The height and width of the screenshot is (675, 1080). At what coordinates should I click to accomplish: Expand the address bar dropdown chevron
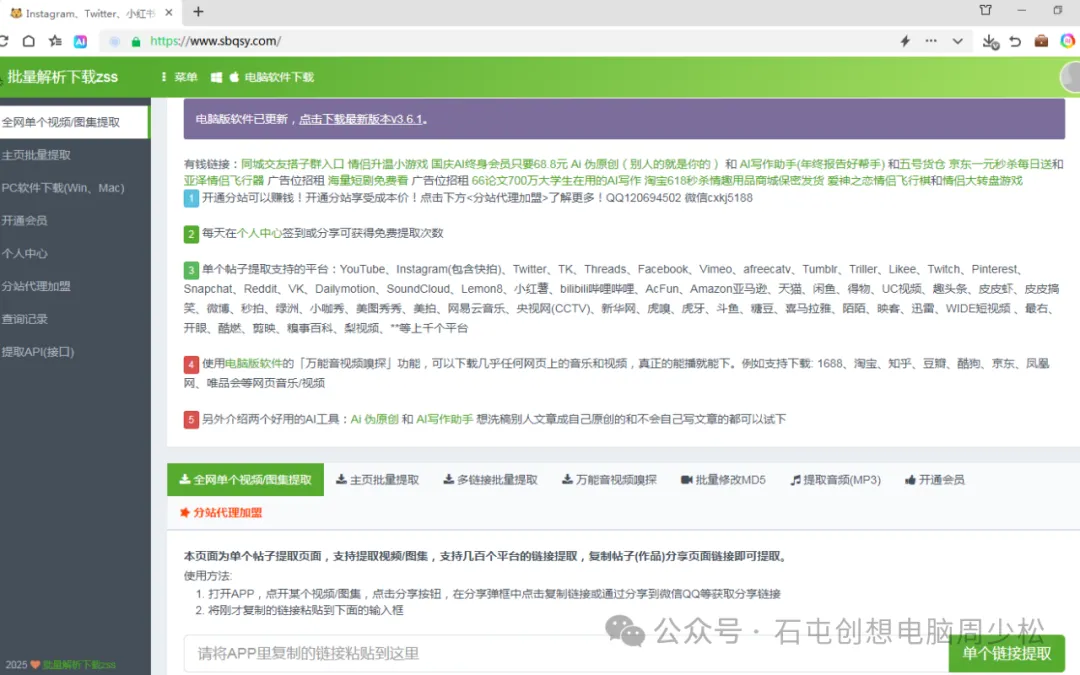957,41
